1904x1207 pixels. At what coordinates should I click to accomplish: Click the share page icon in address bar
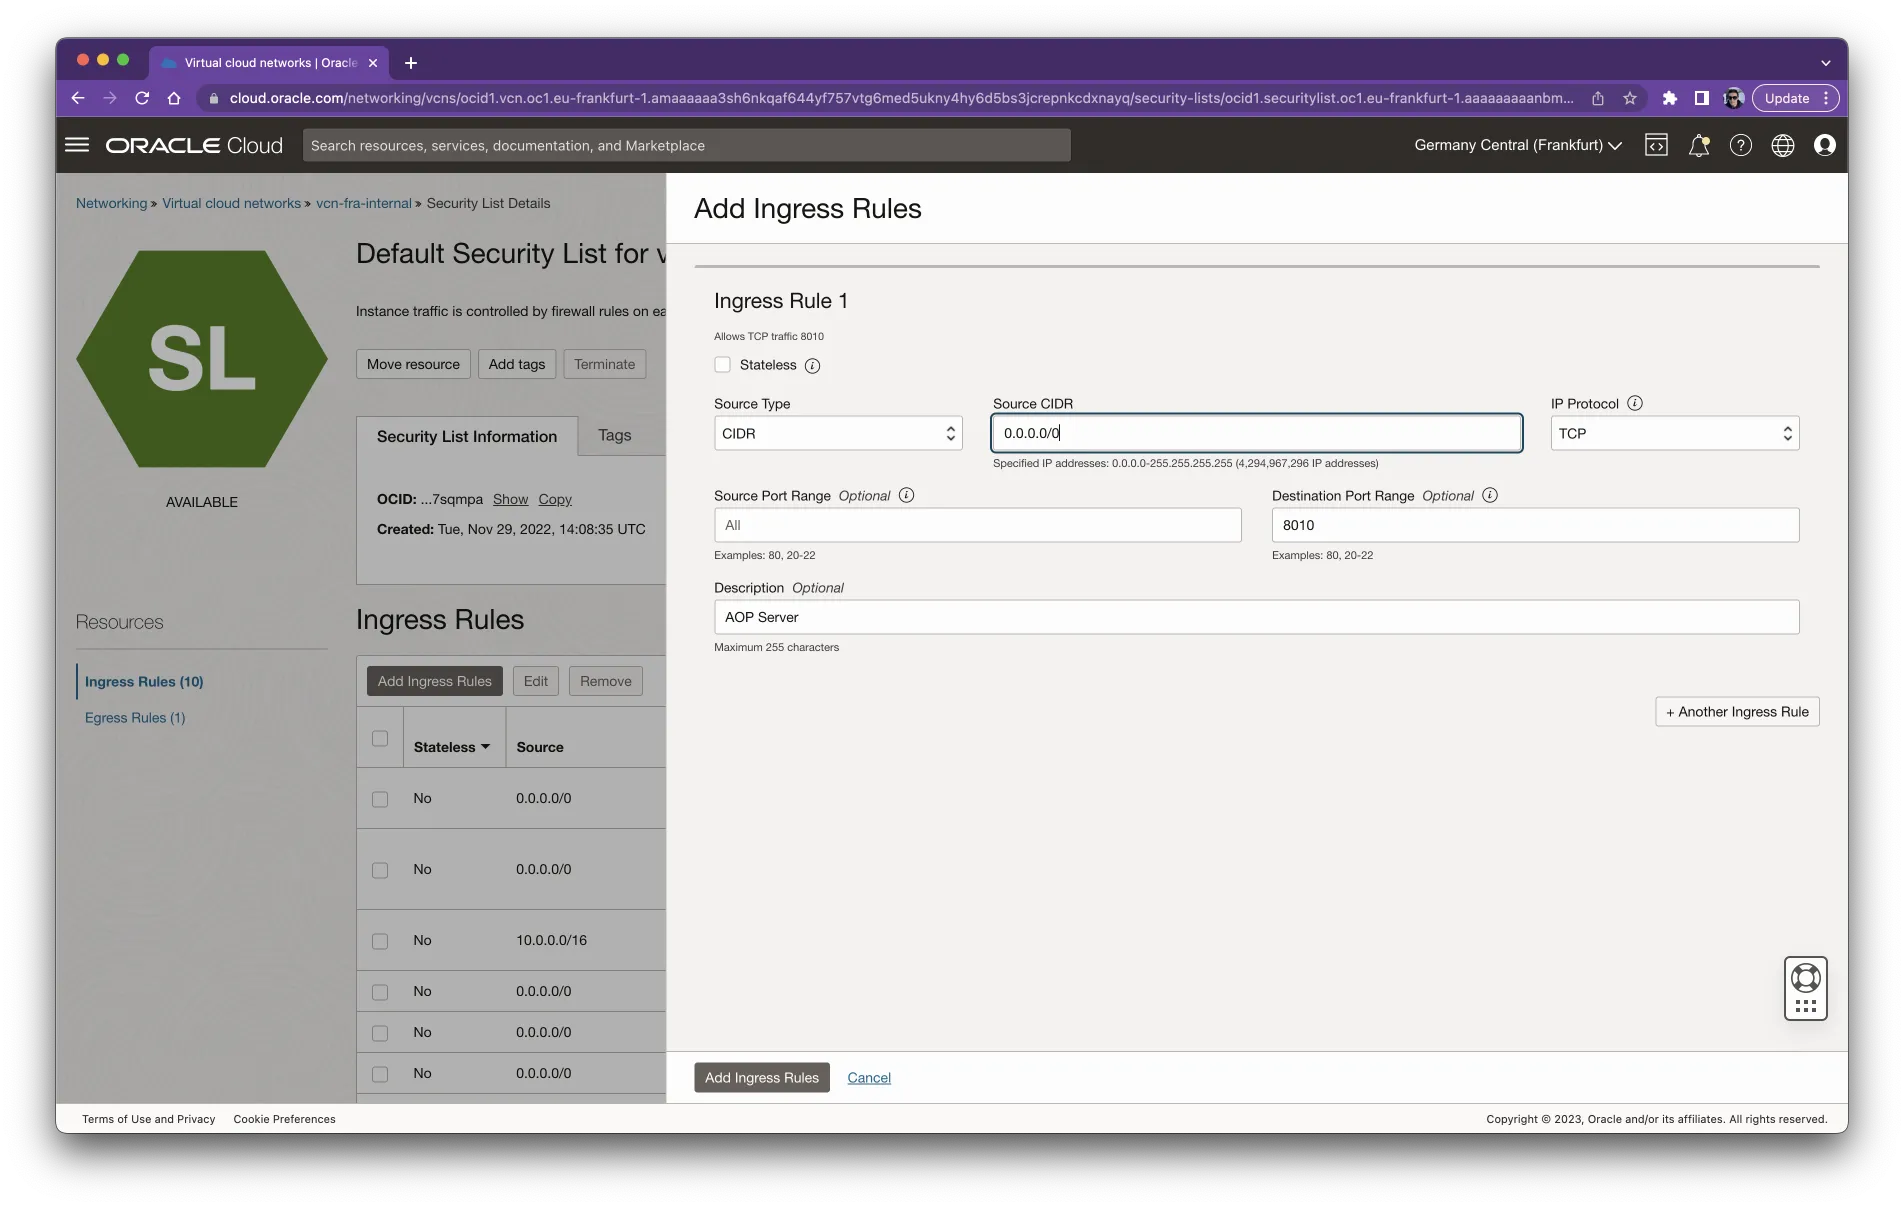(1598, 98)
